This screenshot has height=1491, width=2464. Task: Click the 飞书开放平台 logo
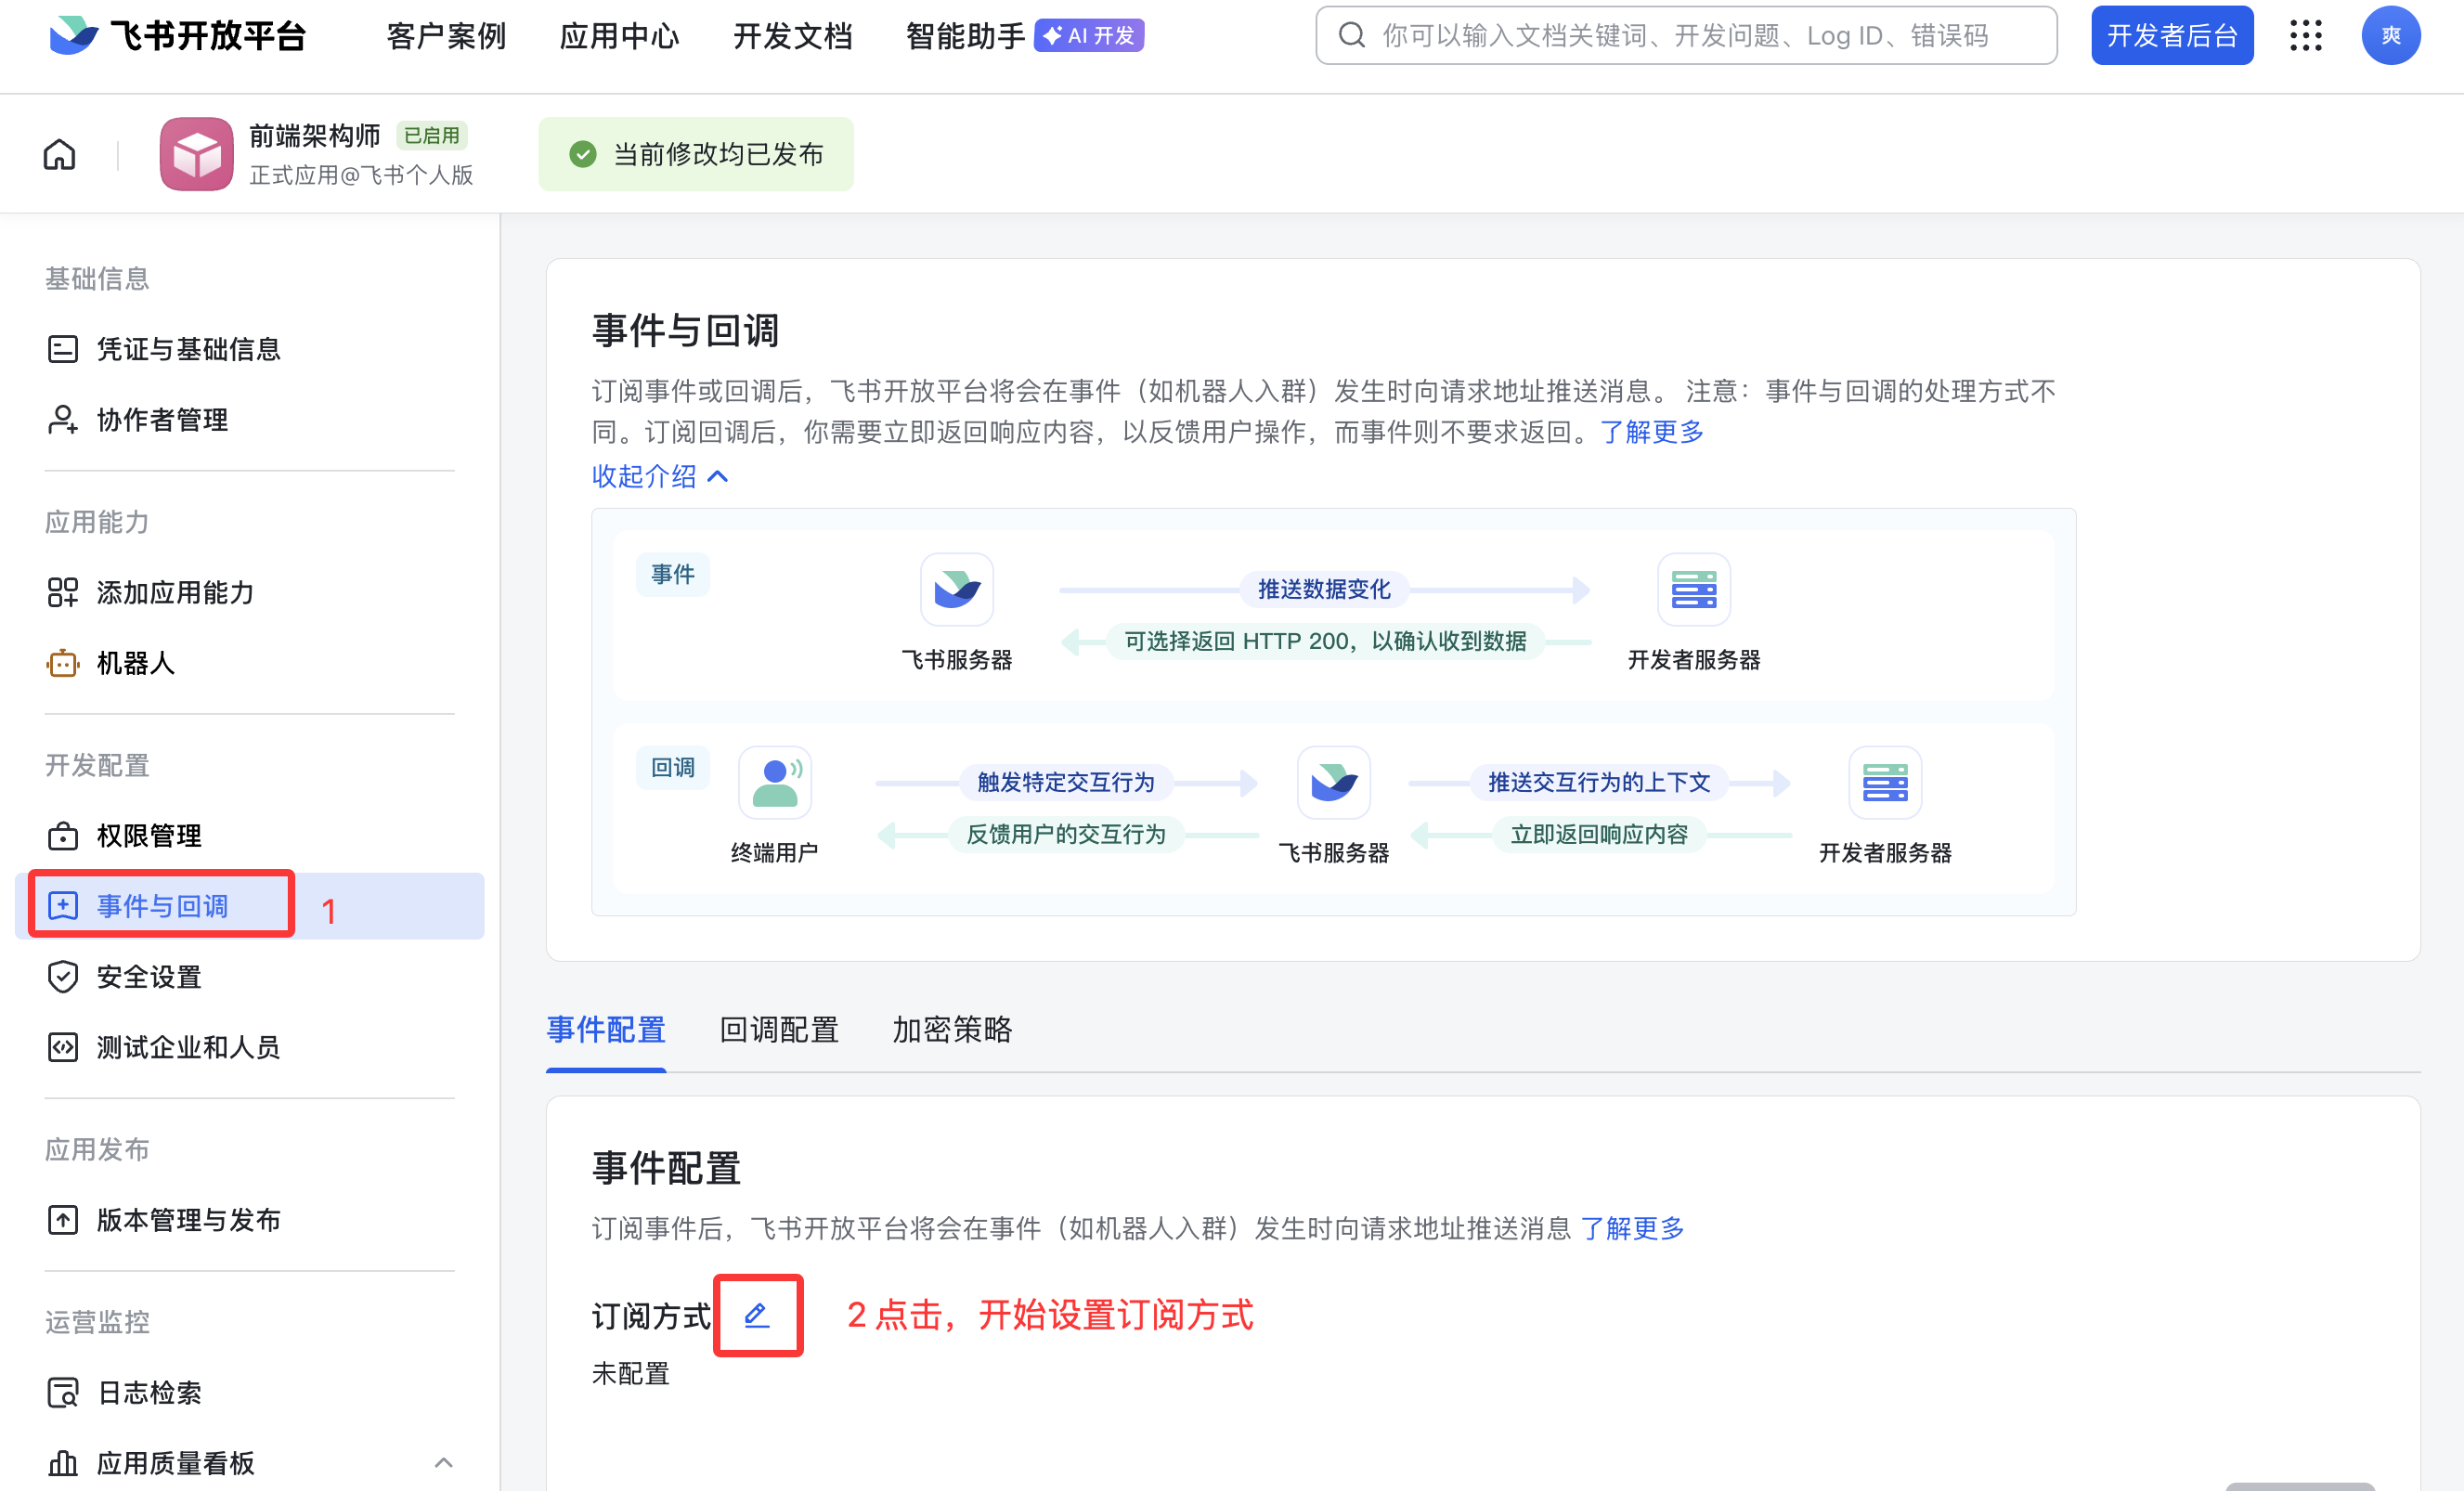[176, 35]
